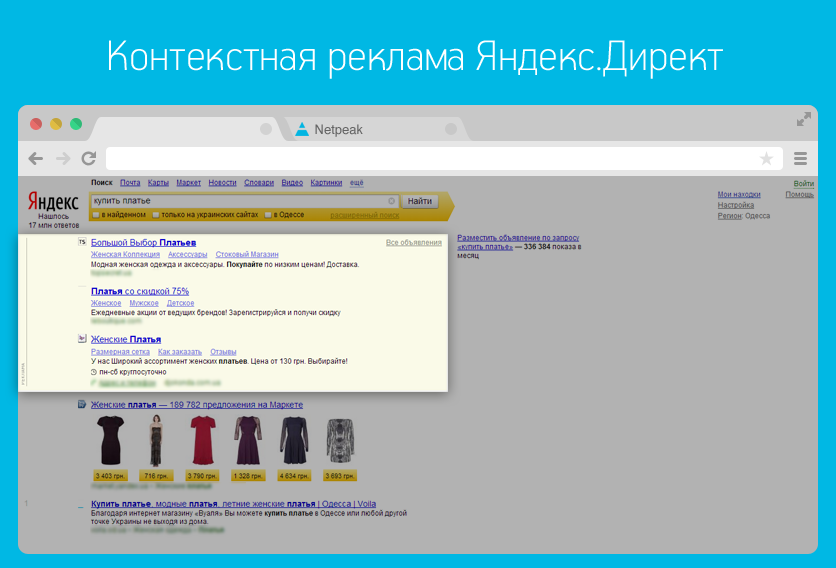Close the Netpeak tab
This screenshot has width=836, height=568.
pyautogui.click(x=451, y=129)
